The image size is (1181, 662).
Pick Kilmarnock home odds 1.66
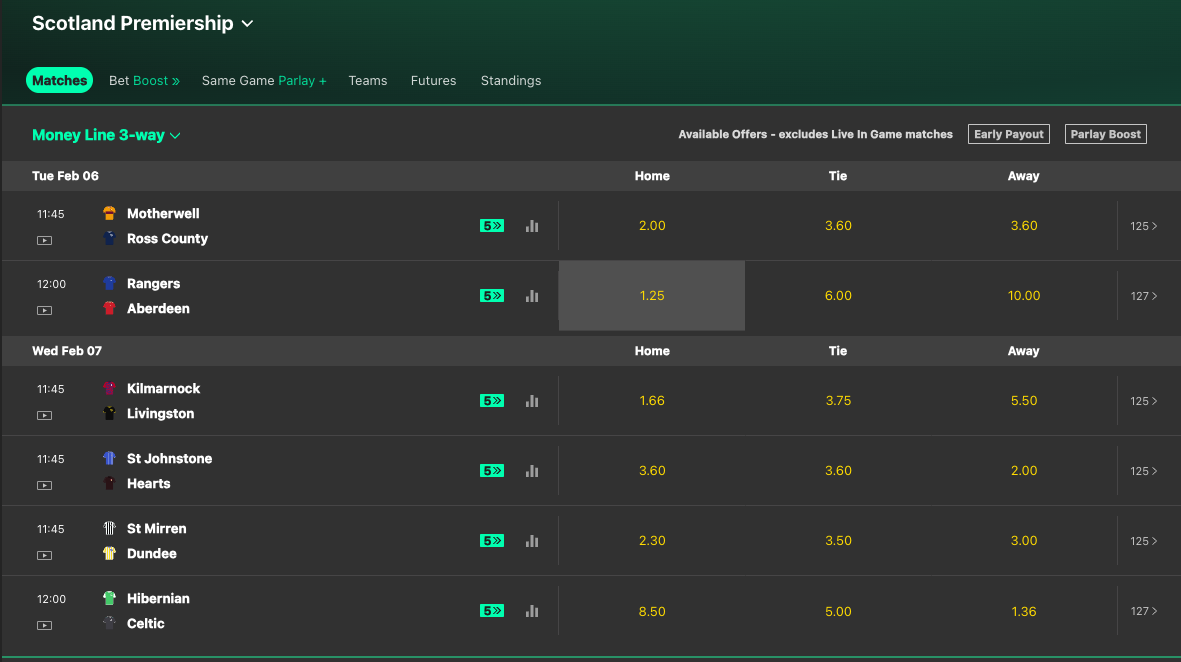[652, 401]
